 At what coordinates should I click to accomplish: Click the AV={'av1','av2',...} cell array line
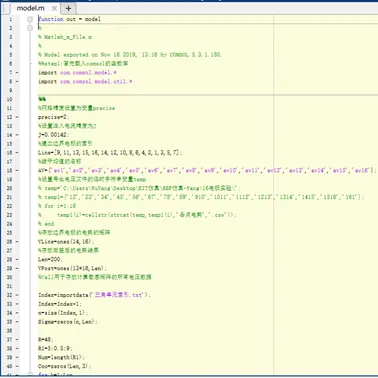207,170
